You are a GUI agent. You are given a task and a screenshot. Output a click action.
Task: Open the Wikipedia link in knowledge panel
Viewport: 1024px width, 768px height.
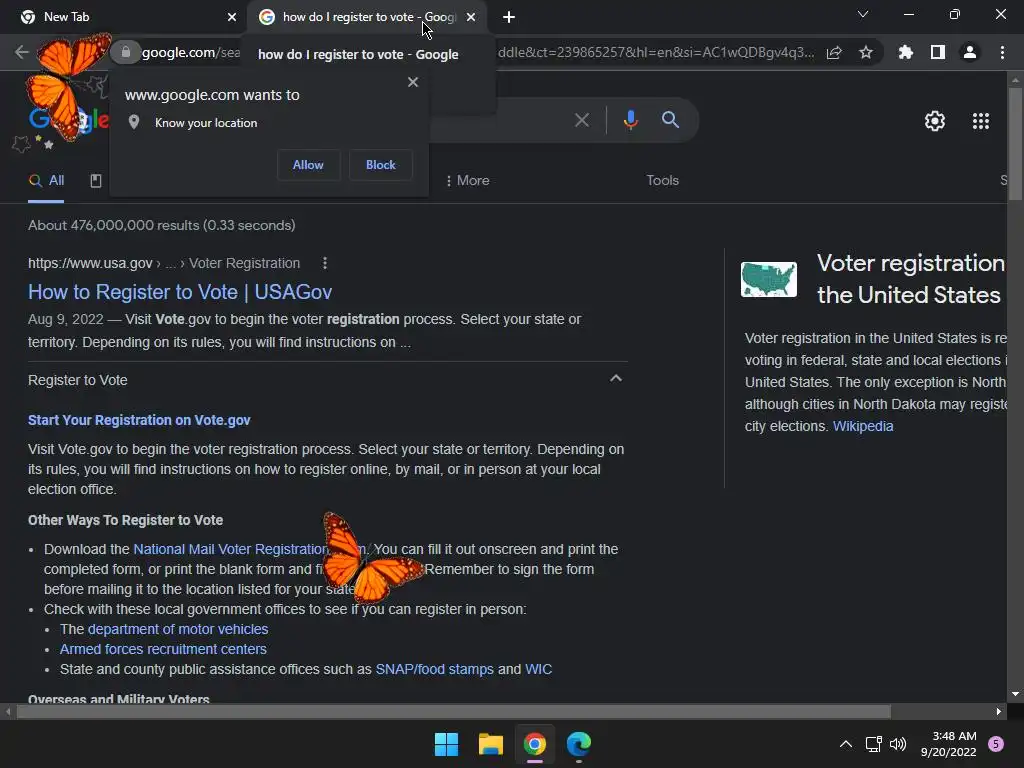863,426
